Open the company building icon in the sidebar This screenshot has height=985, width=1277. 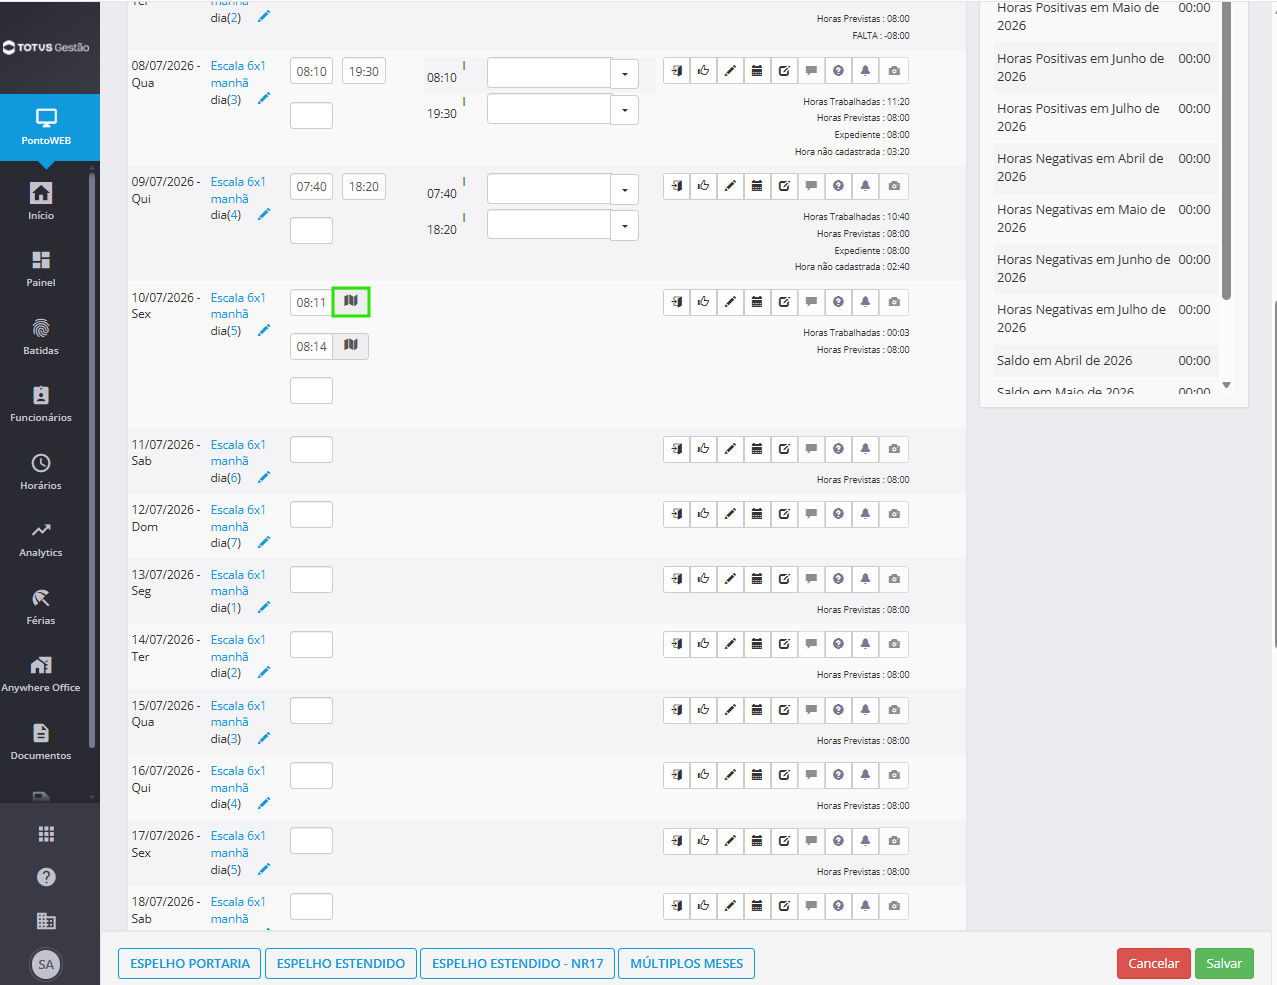tap(46, 921)
